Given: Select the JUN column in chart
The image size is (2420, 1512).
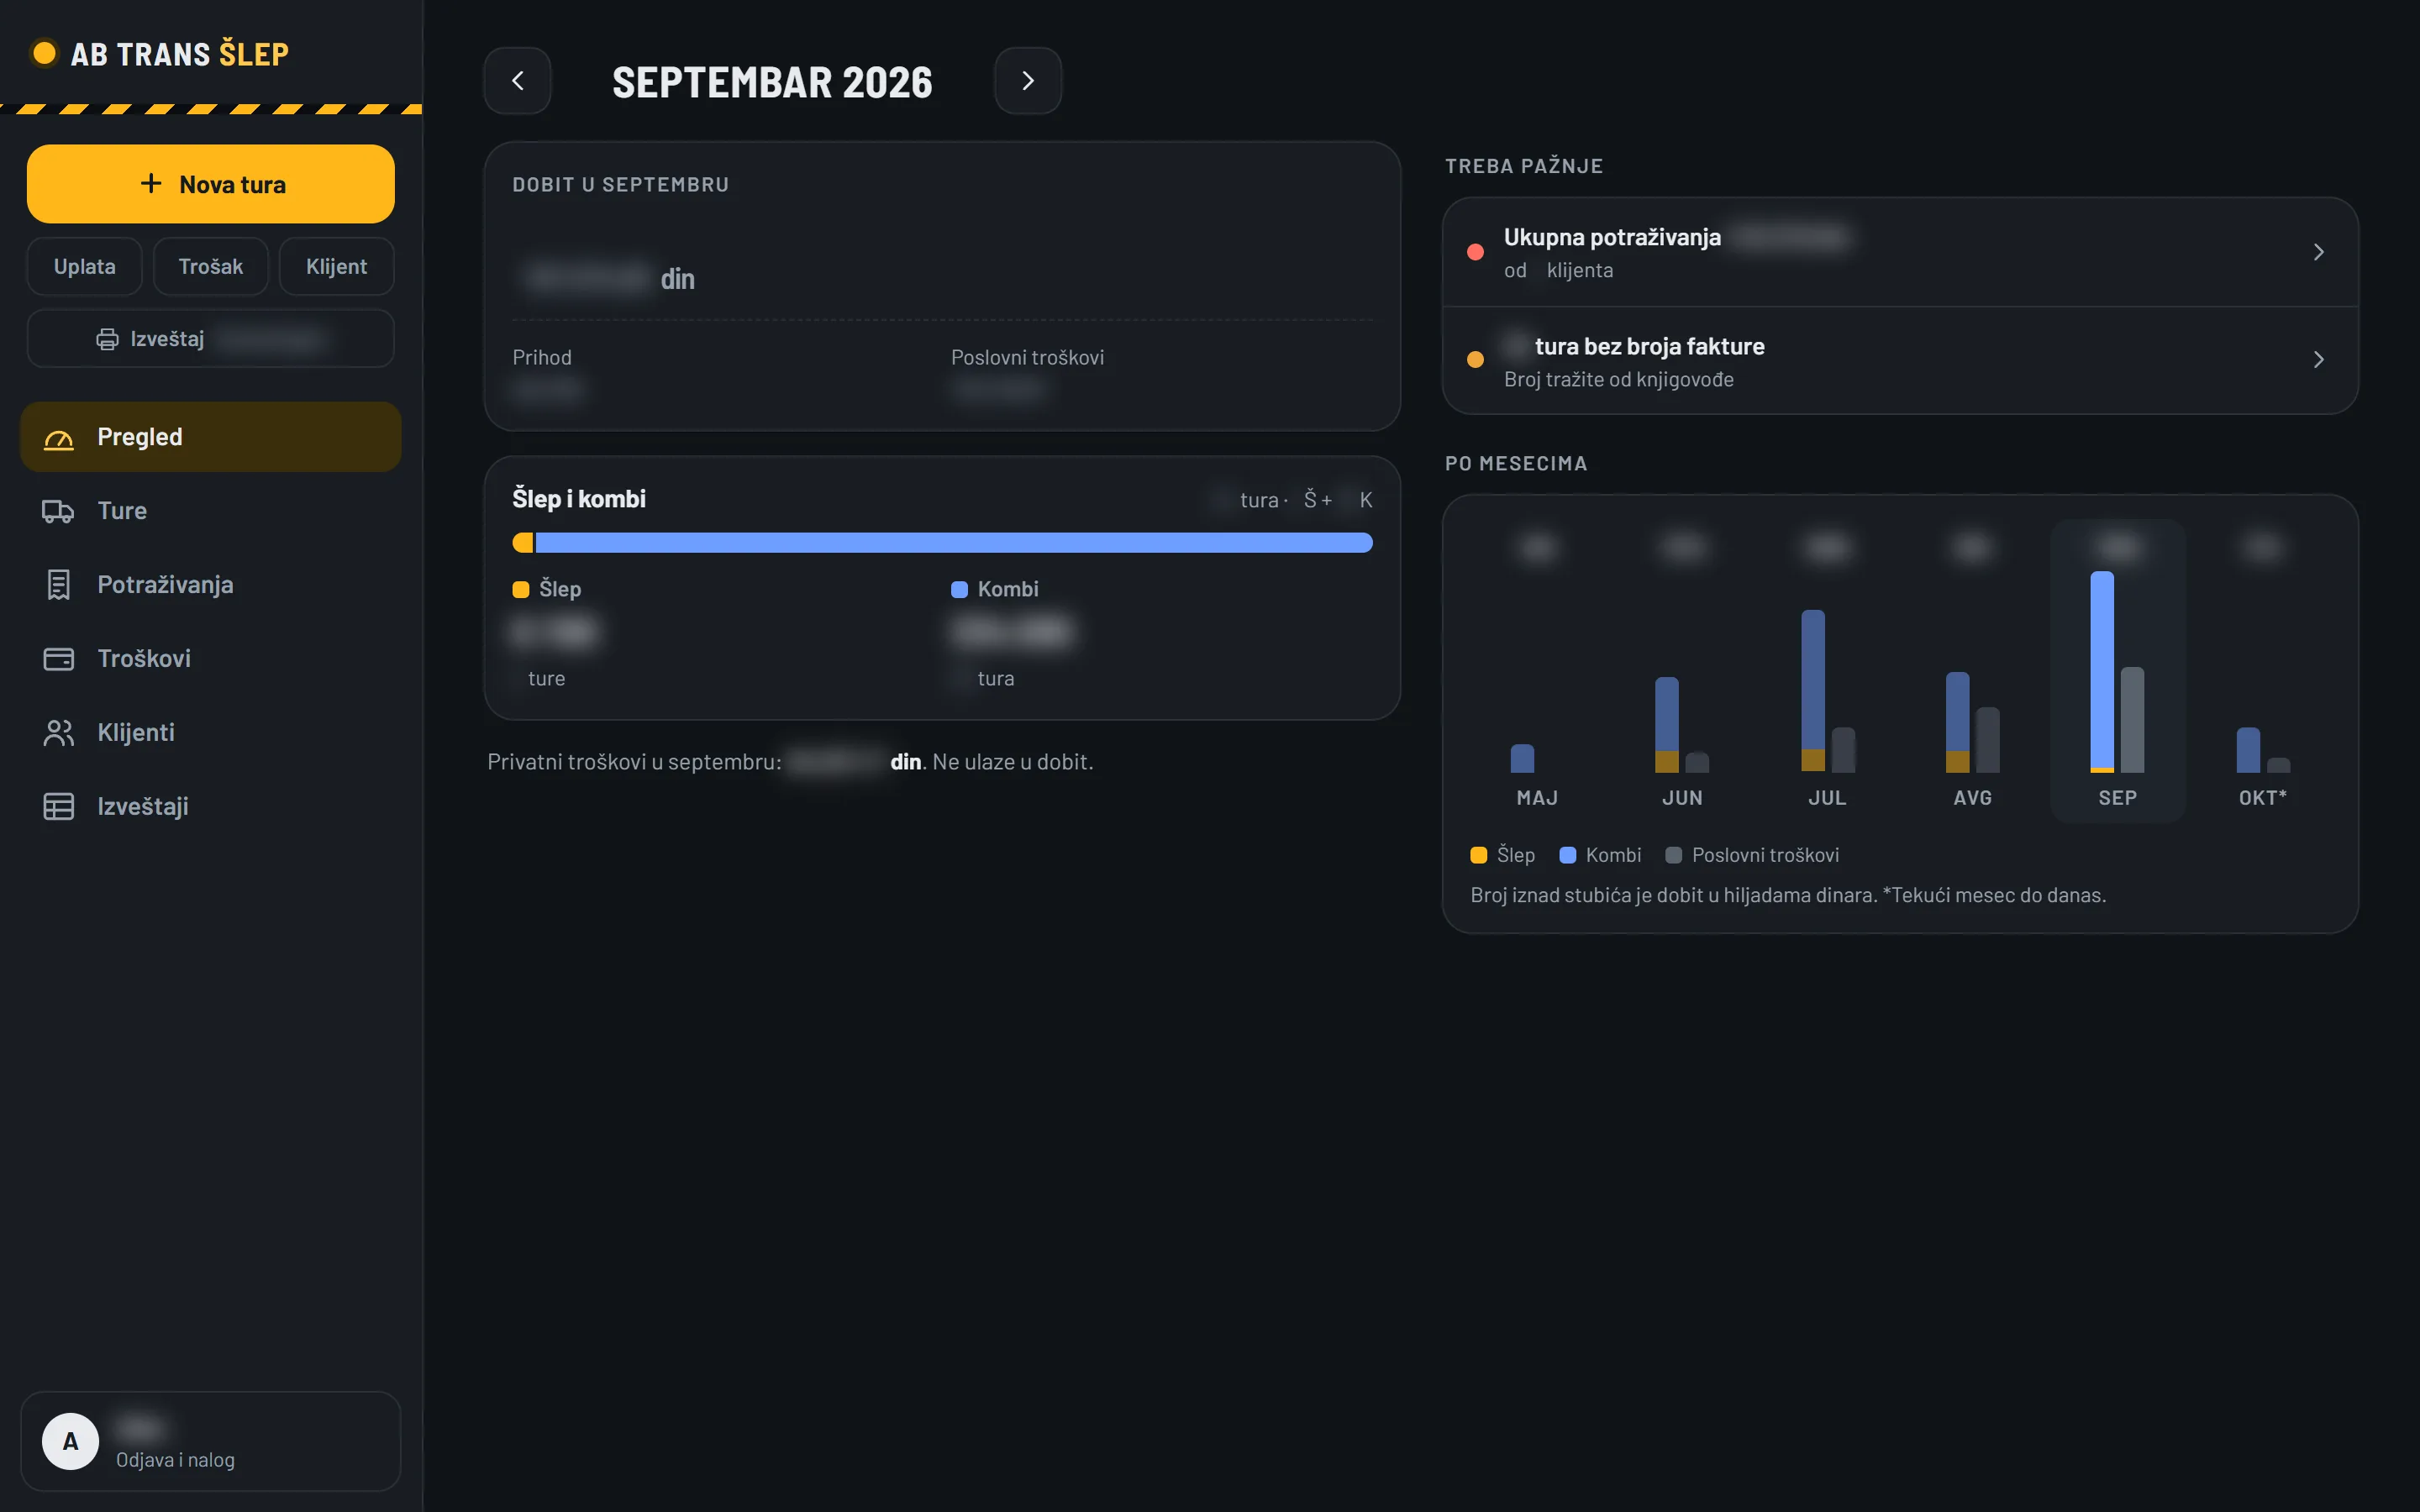Looking at the screenshot, I should coord(1682,671).
